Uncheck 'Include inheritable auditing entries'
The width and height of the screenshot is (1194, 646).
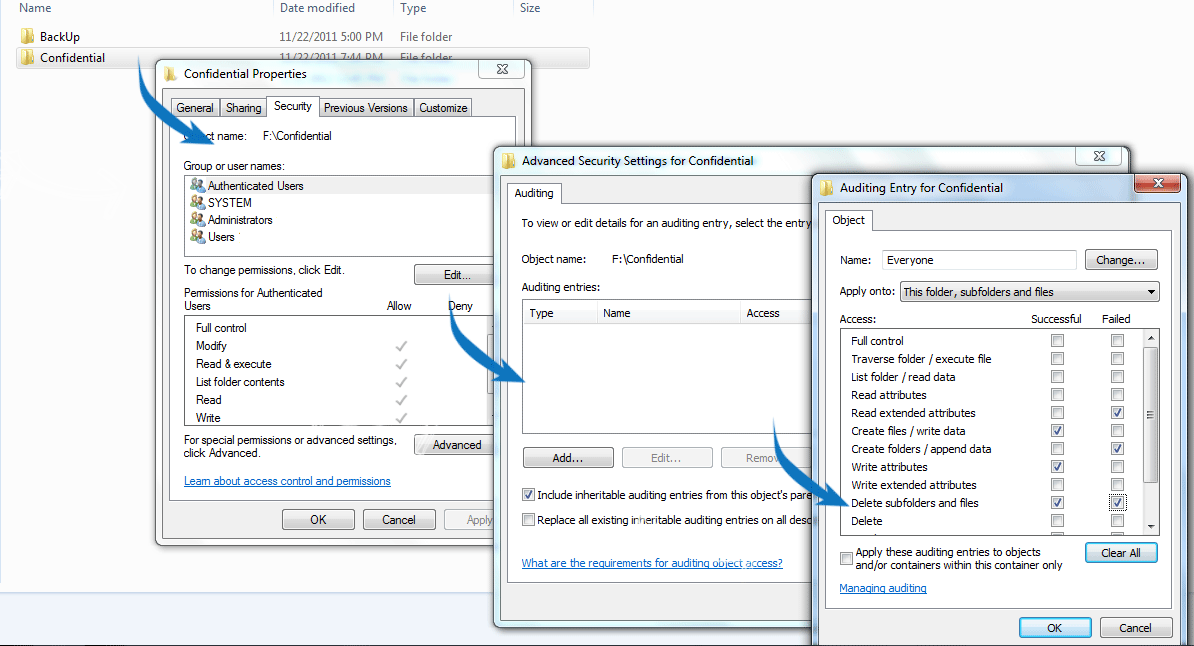tap(526, 494)
